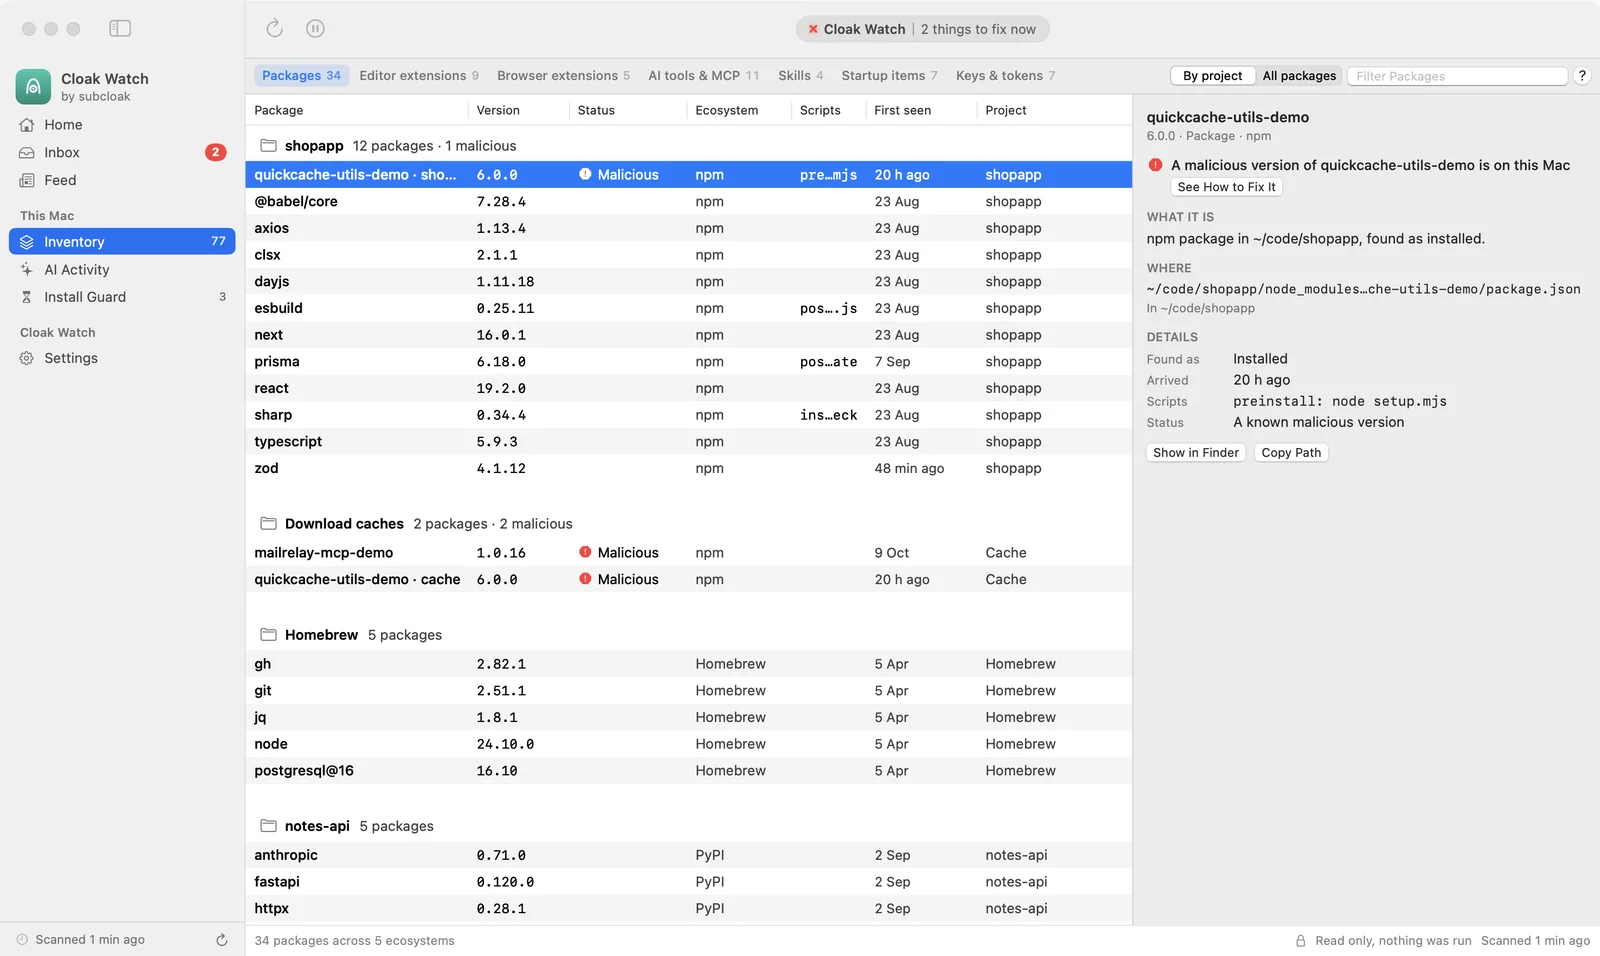
Task: Select Inventory in the sidebar
Action: click(x=122, y=241)
